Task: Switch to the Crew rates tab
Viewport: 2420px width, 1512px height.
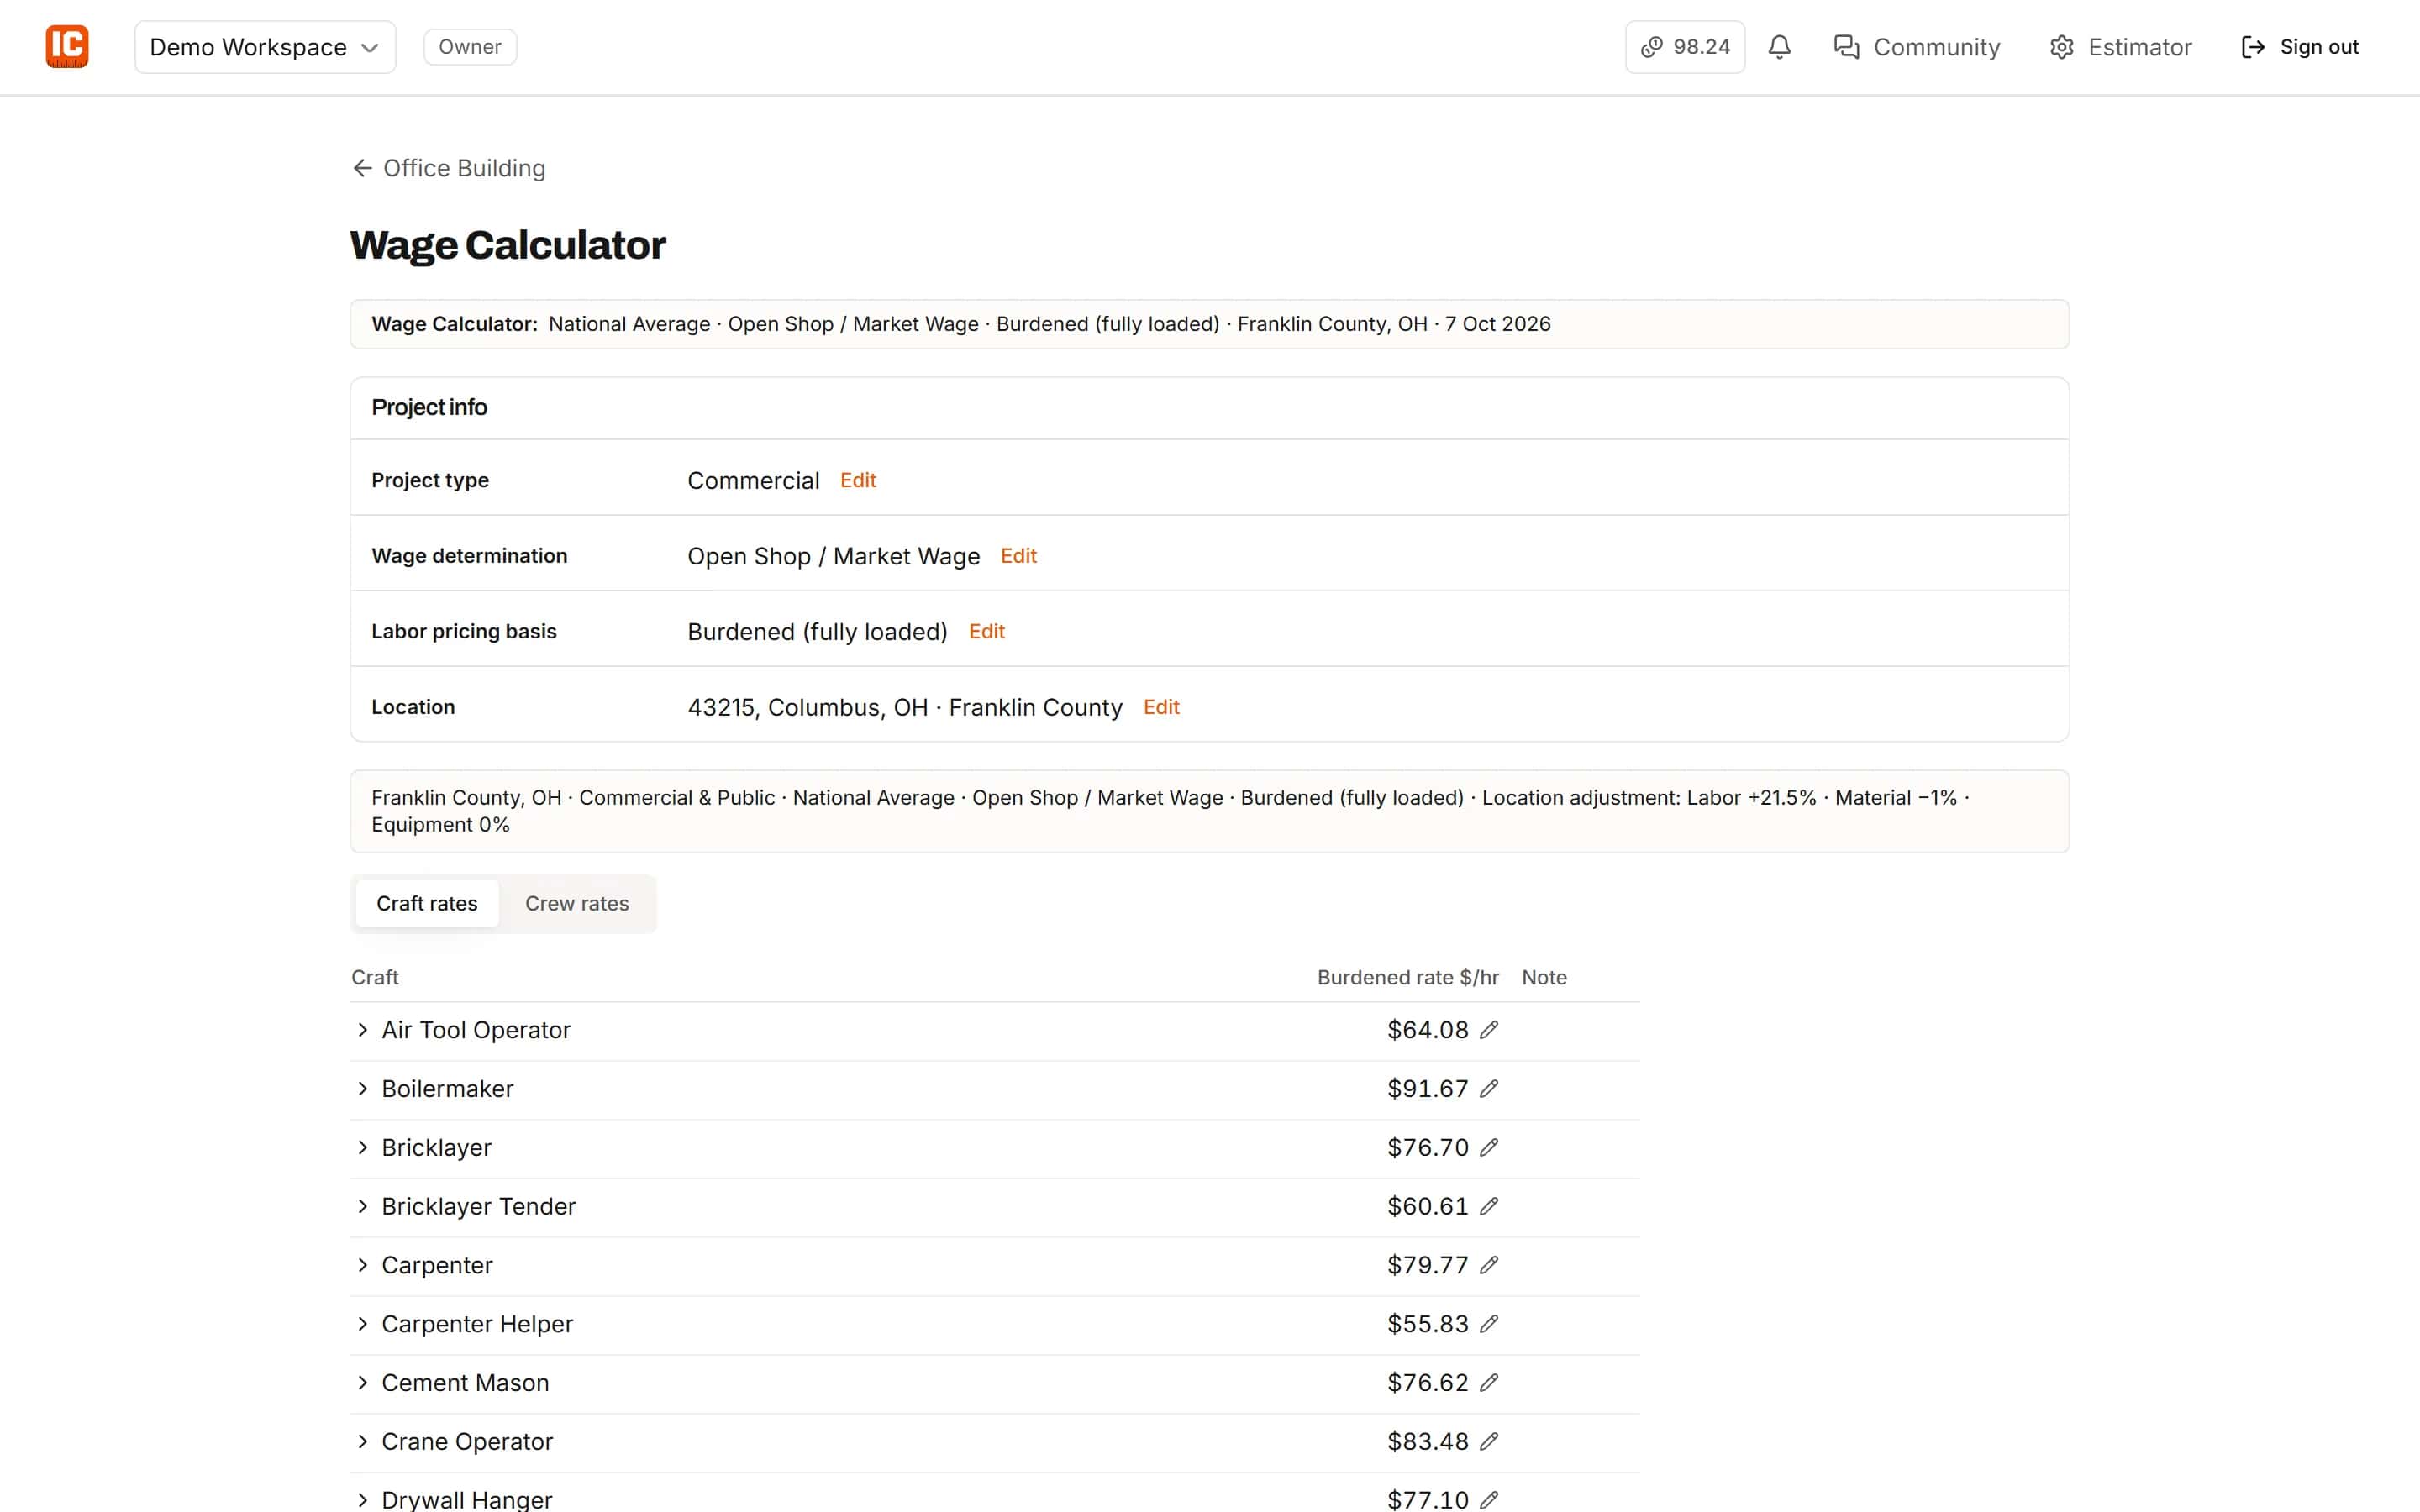Action: pos(577,904)
